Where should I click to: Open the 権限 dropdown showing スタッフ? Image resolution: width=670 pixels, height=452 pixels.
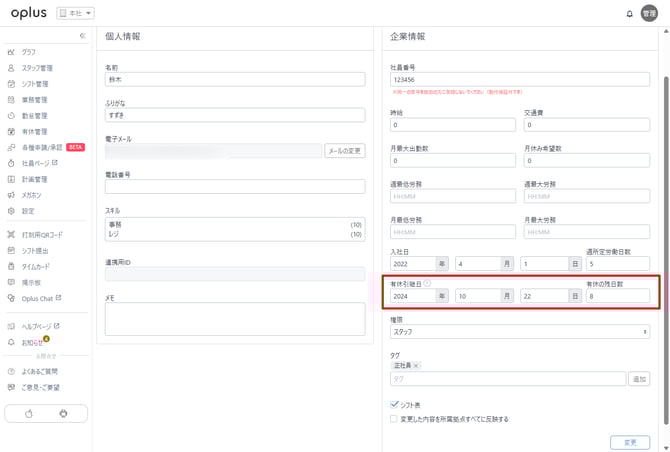[x=519, y=331]
